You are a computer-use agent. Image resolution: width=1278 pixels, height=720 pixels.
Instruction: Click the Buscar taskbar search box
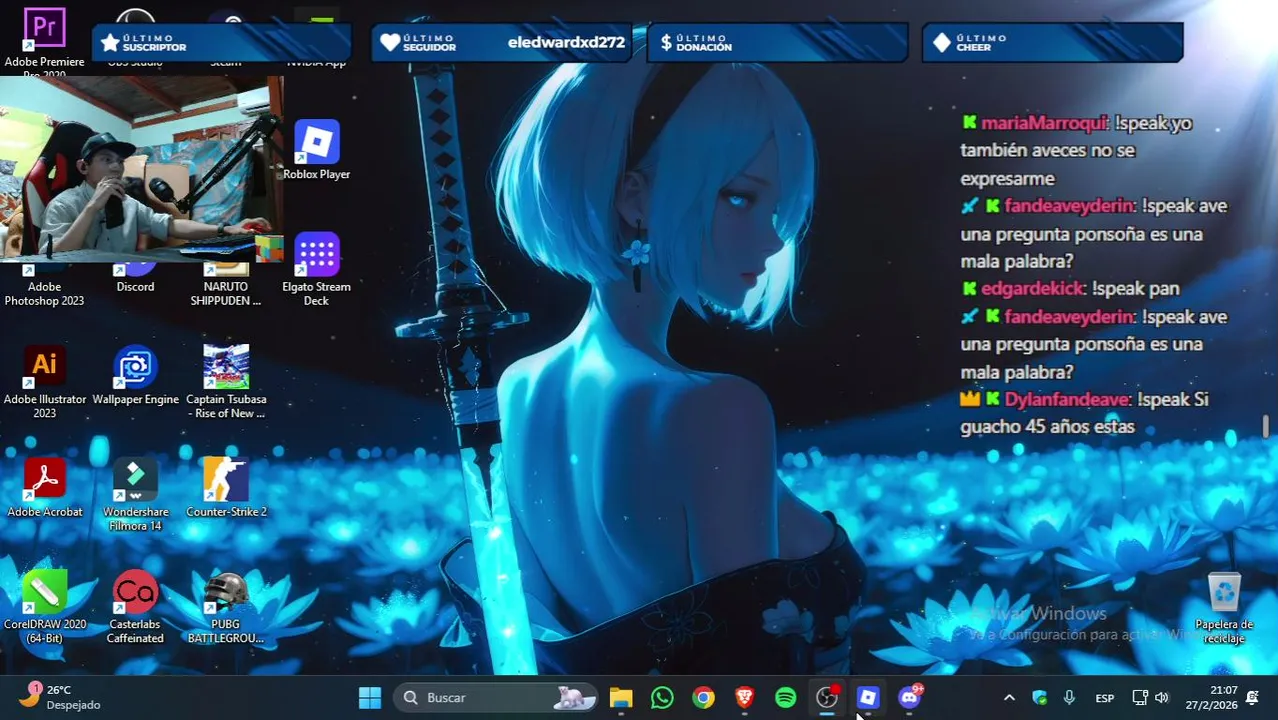pos(495,697)
